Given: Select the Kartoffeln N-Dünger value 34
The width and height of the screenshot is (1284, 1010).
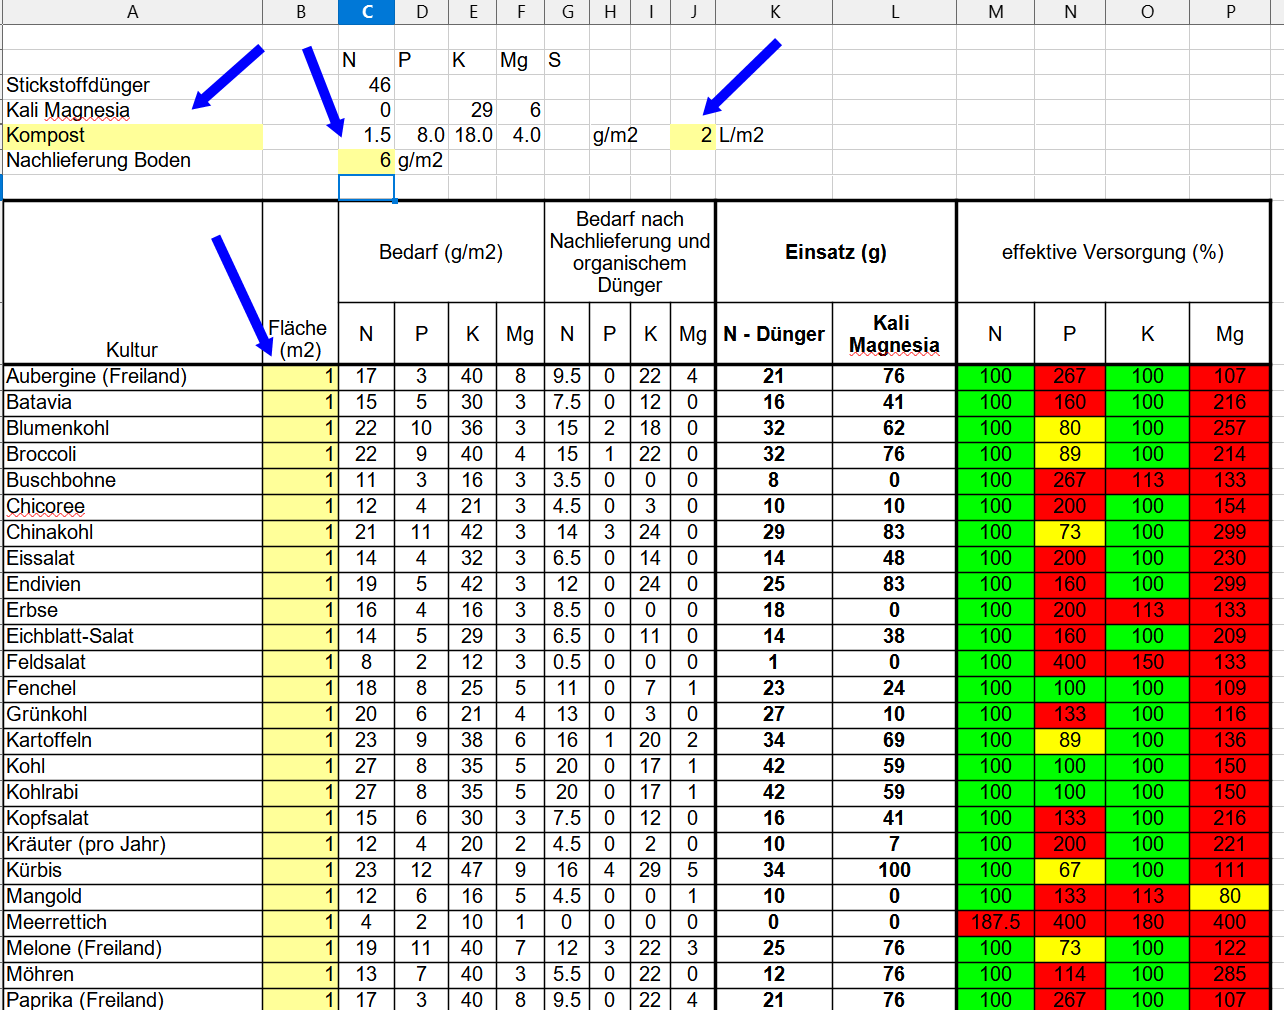Looking at the screenshot, I should (774, 740).
